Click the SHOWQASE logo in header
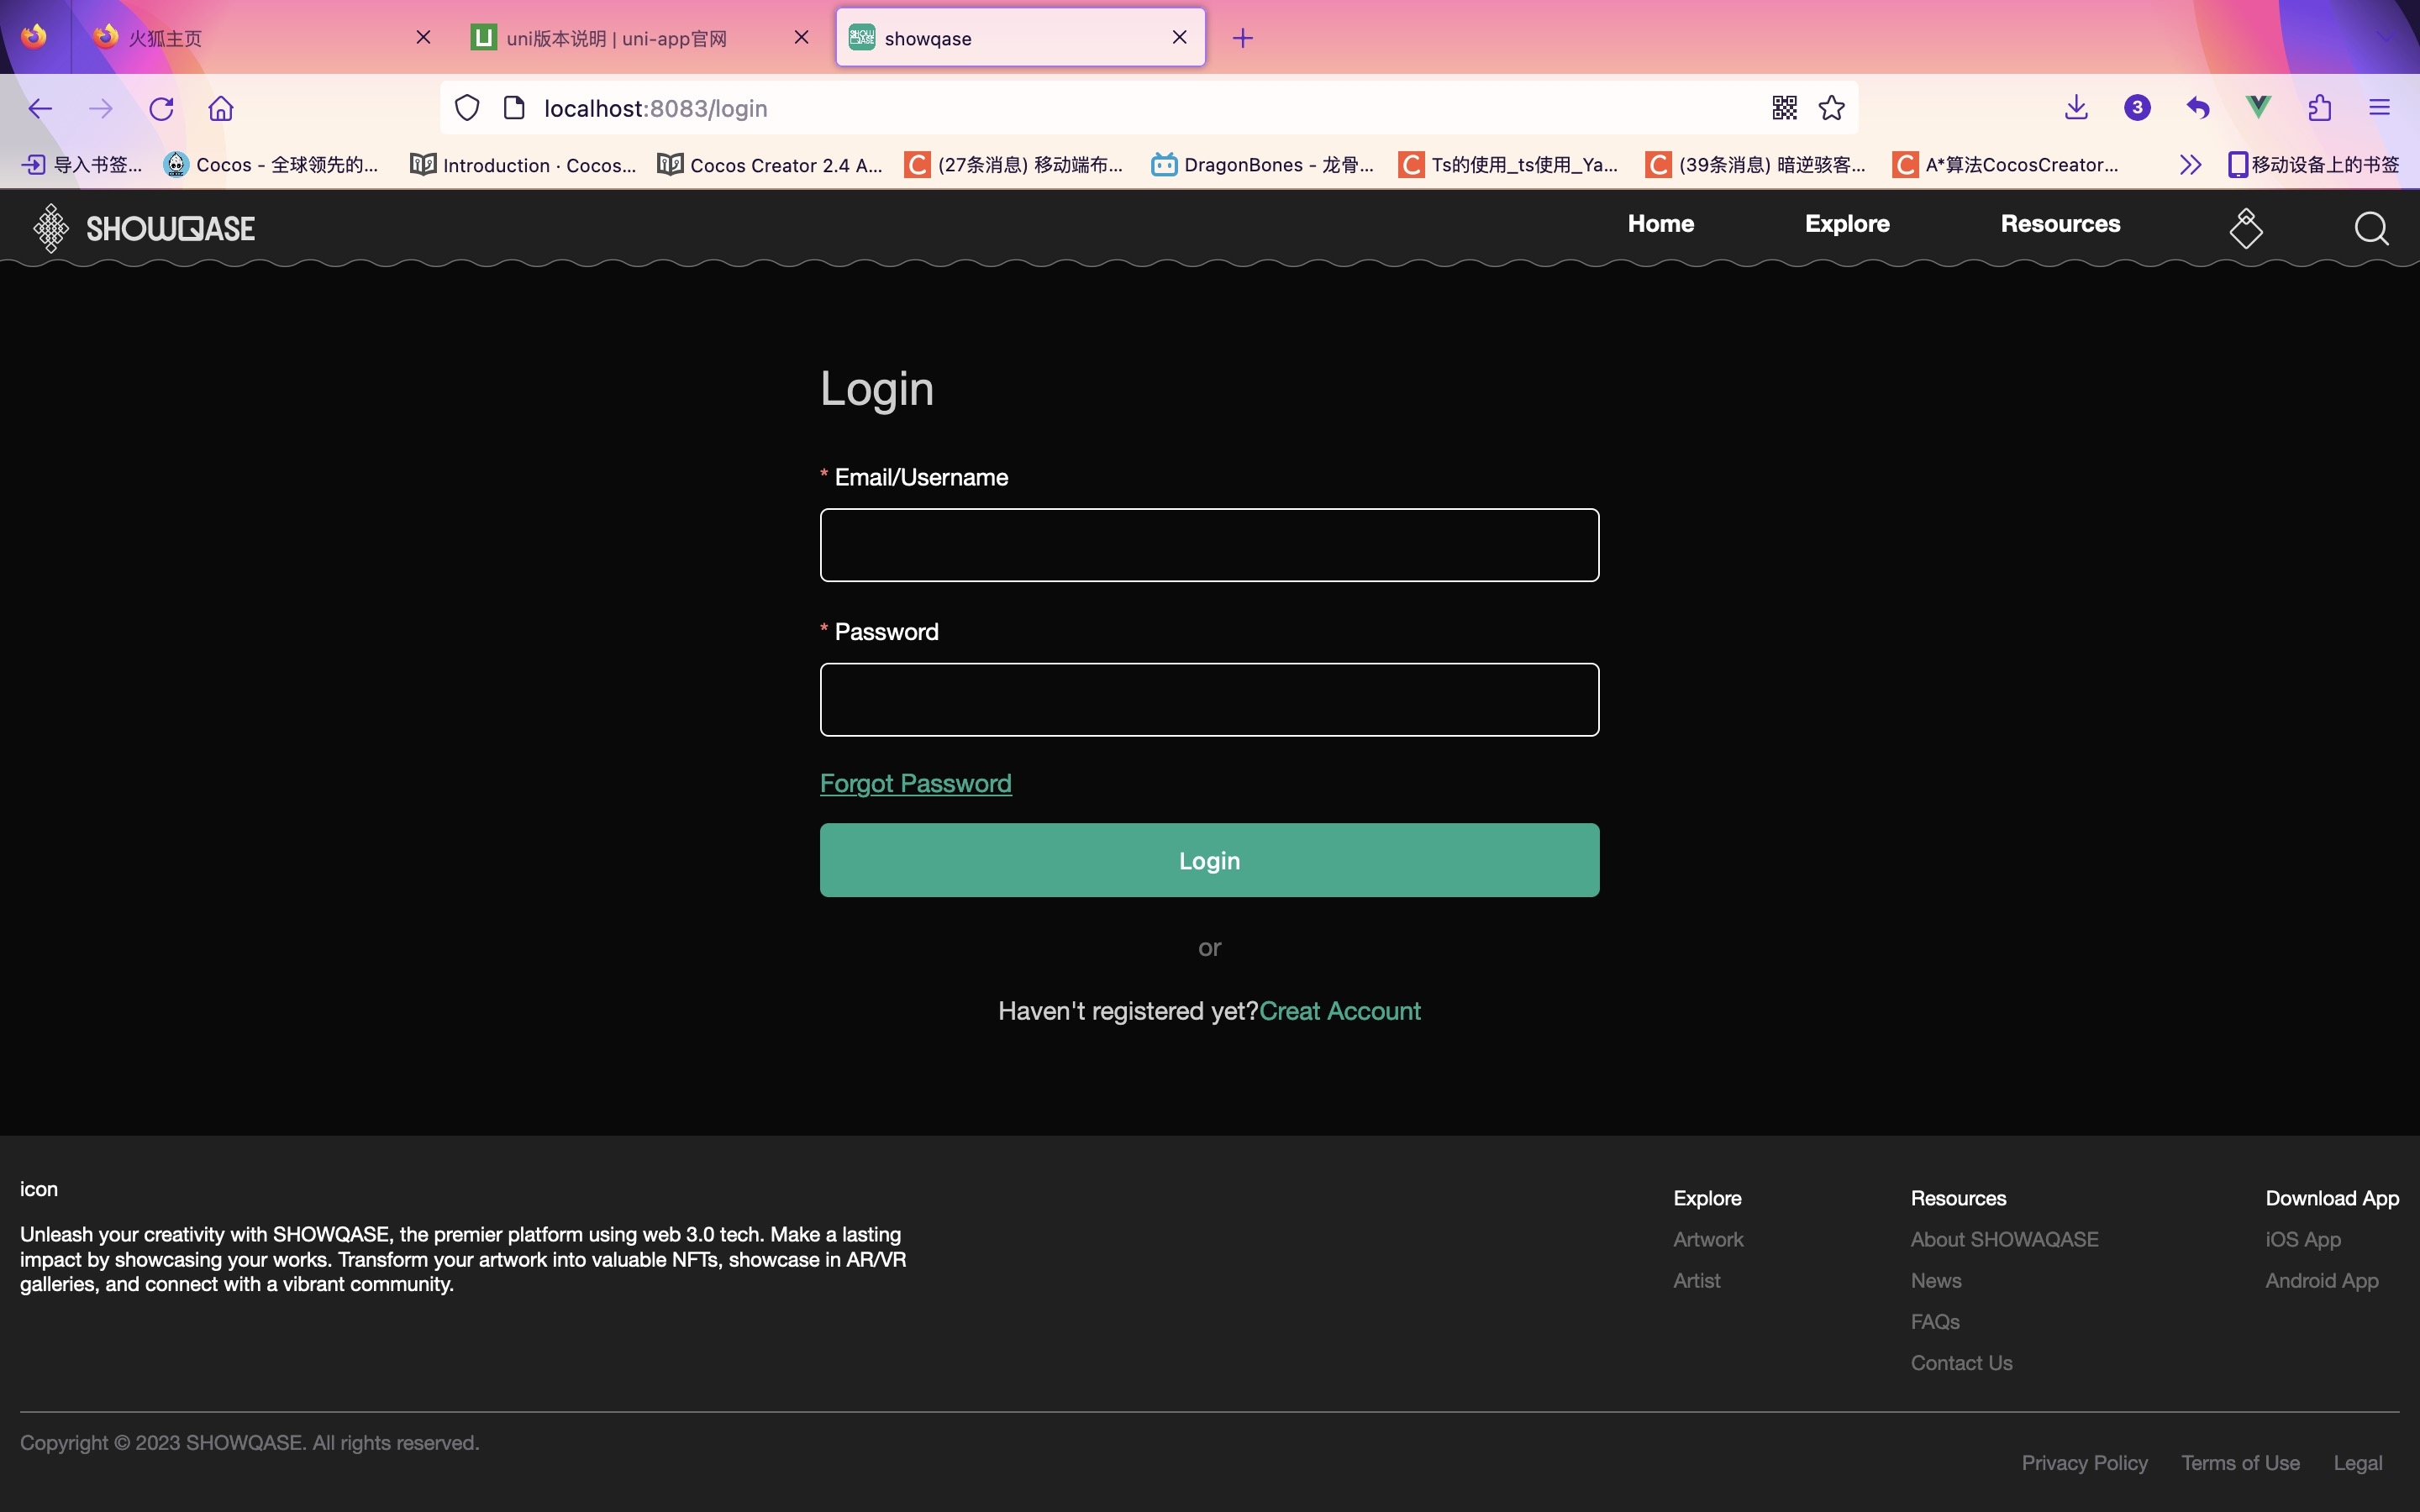The height and width of the screenshot is (1512, 2420). pyautogui.click(x=144, y=228)
